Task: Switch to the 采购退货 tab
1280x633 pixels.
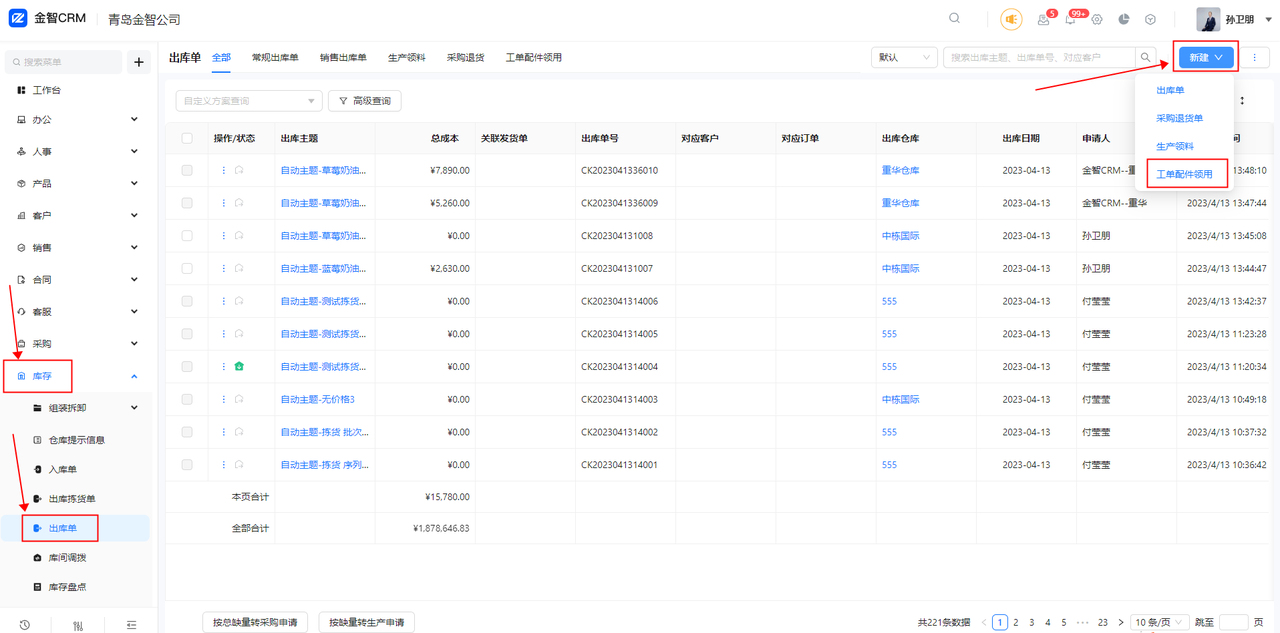Action: click(x=466, y=58)
